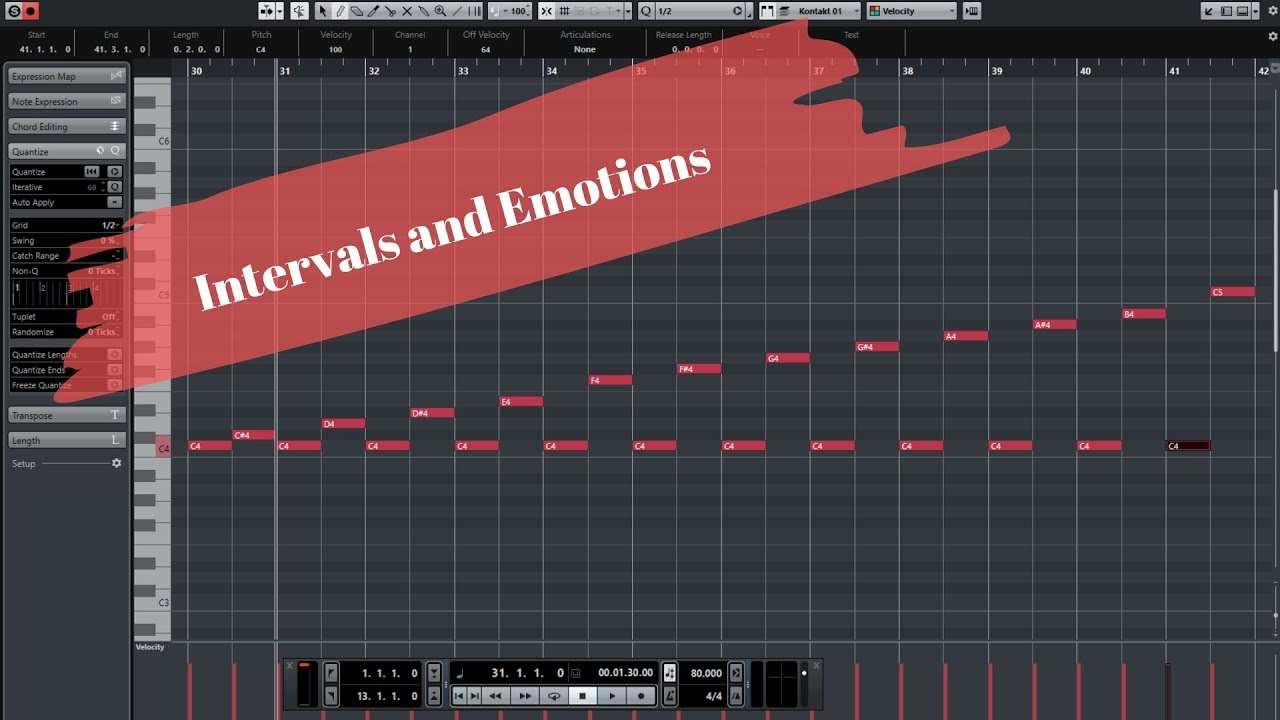Select the Draw pencil tool
Viewport: 1280px width, 720px height.
point(340,11)
